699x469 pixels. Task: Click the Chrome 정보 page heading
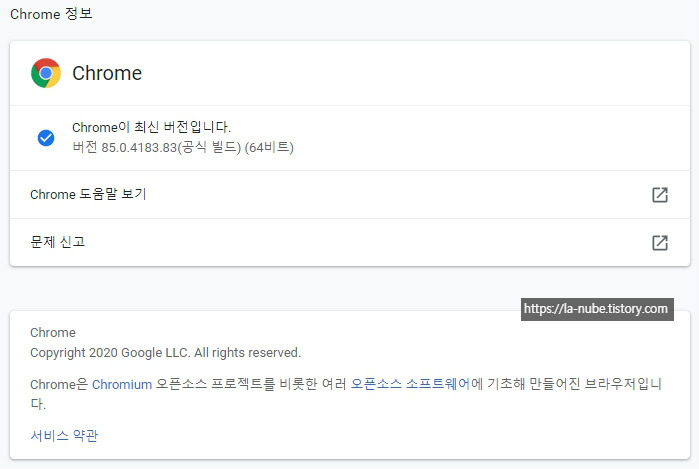coord(51,14)
